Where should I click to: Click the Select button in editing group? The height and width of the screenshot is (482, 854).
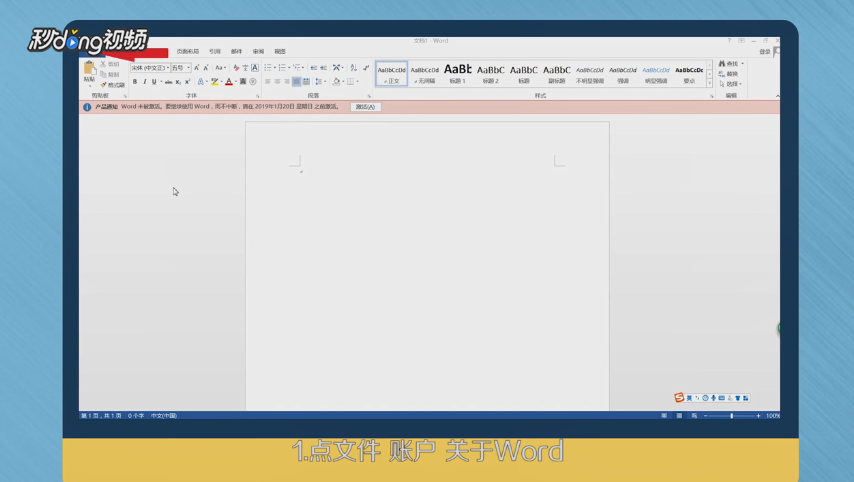[x=730, y=84]
